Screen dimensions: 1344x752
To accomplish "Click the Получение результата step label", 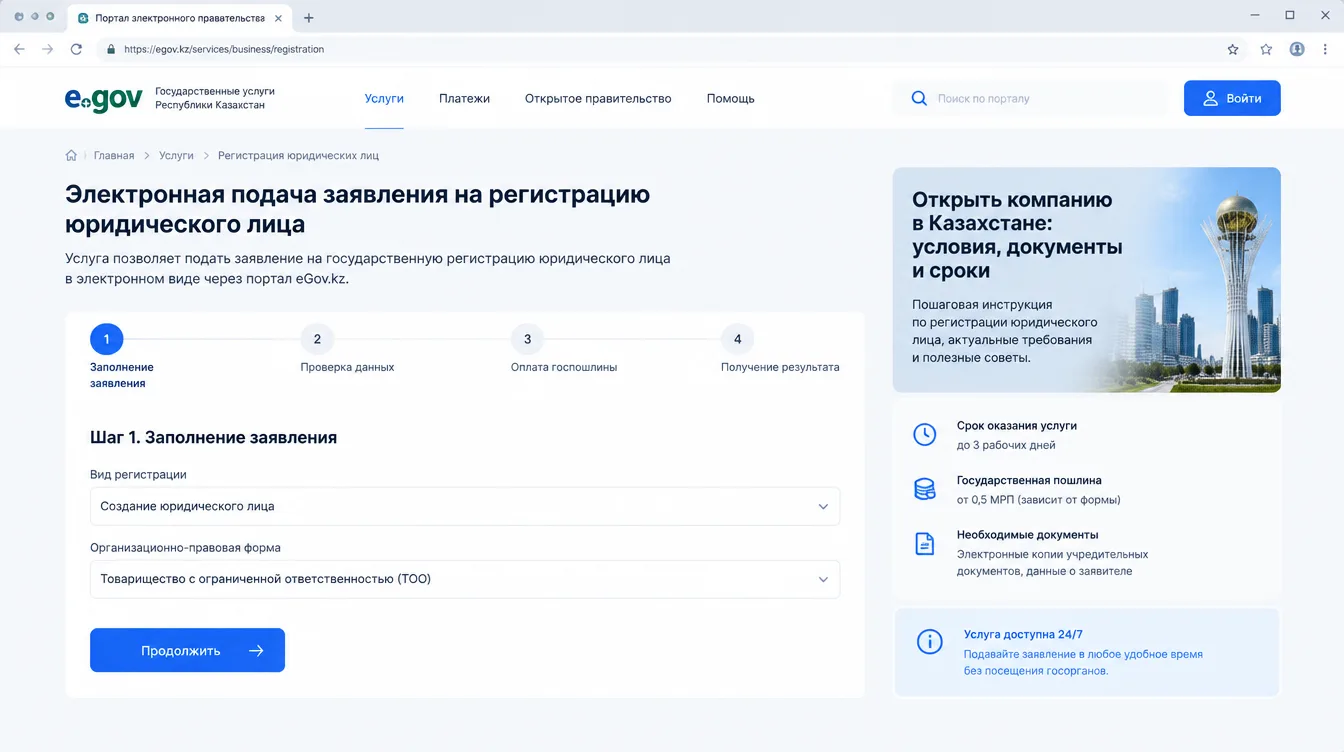I will (x=780, y=367).
